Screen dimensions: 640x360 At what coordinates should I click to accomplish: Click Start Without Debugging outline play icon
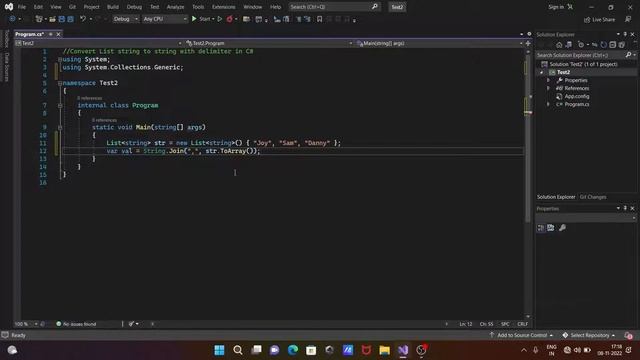point(220,19)
